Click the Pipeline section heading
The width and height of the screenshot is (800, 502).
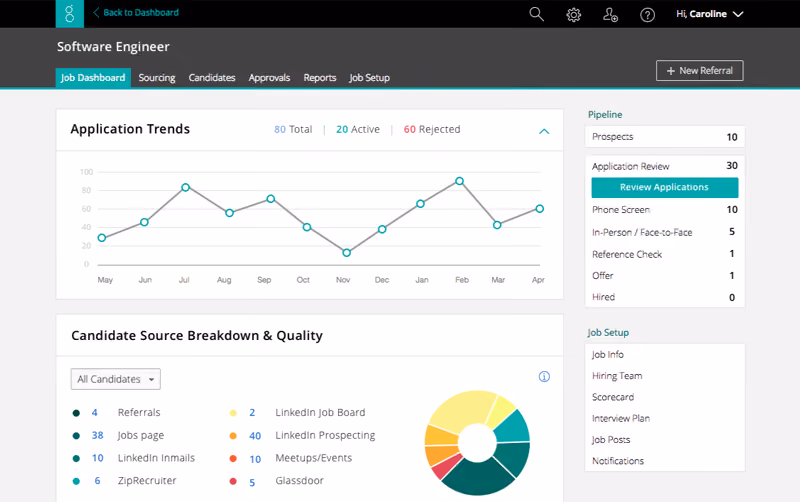(x=605, y=114)
